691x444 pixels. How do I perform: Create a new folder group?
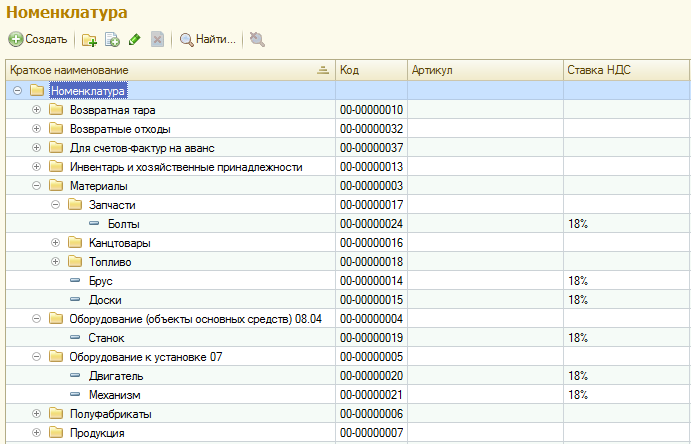pos(89,40)
